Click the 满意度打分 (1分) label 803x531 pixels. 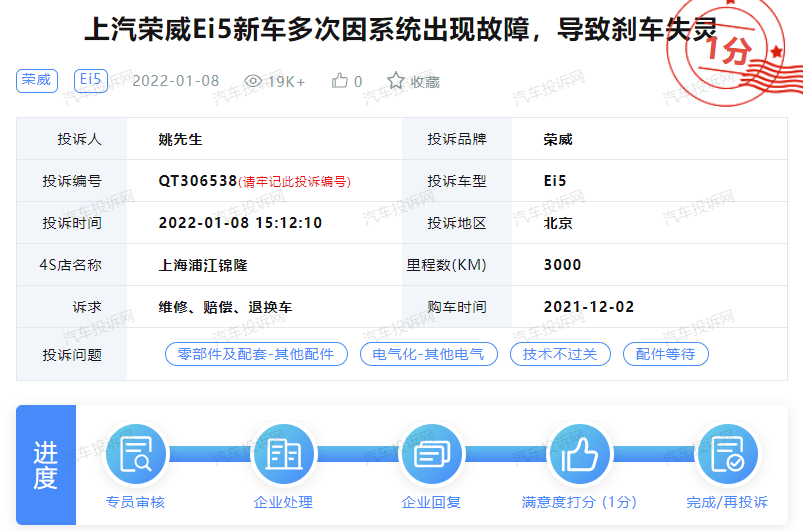click(579, 502)
